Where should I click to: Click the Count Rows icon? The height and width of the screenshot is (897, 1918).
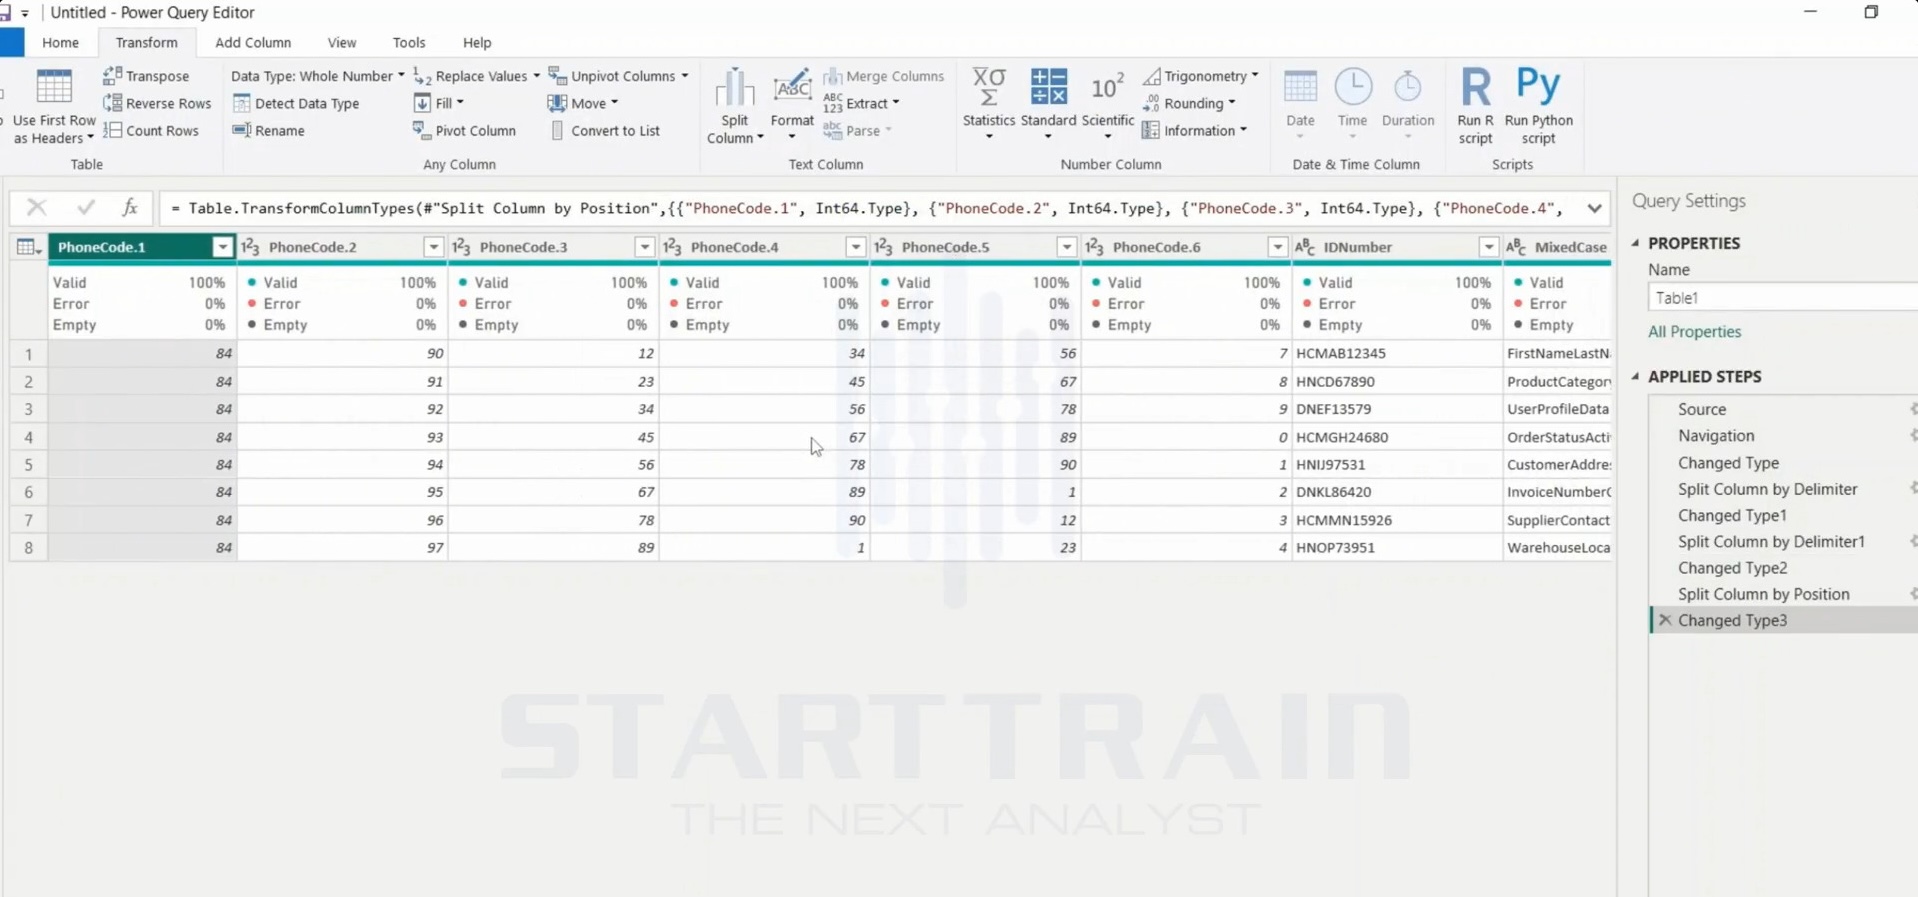[x=113, y=130]
